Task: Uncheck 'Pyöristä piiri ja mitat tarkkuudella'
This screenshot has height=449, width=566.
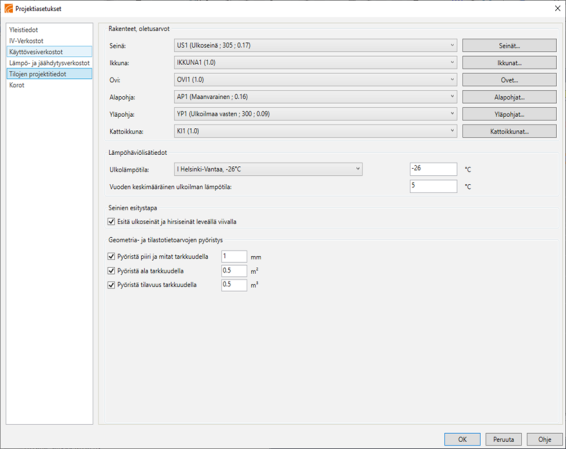Action: [111, 257]
